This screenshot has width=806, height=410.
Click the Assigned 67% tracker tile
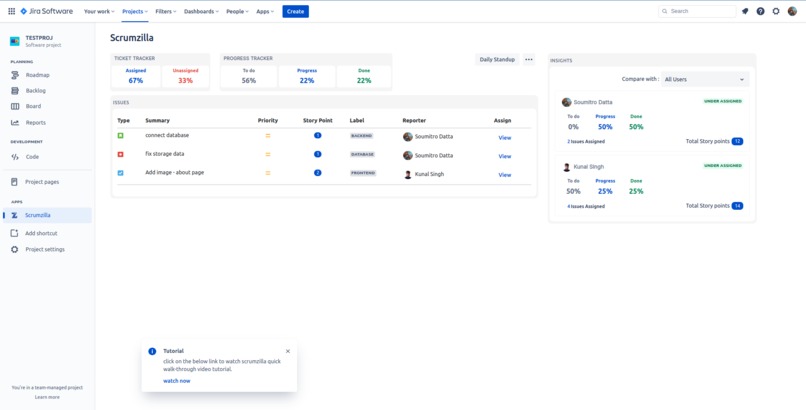pyautogui.click(x=136, y=77)
